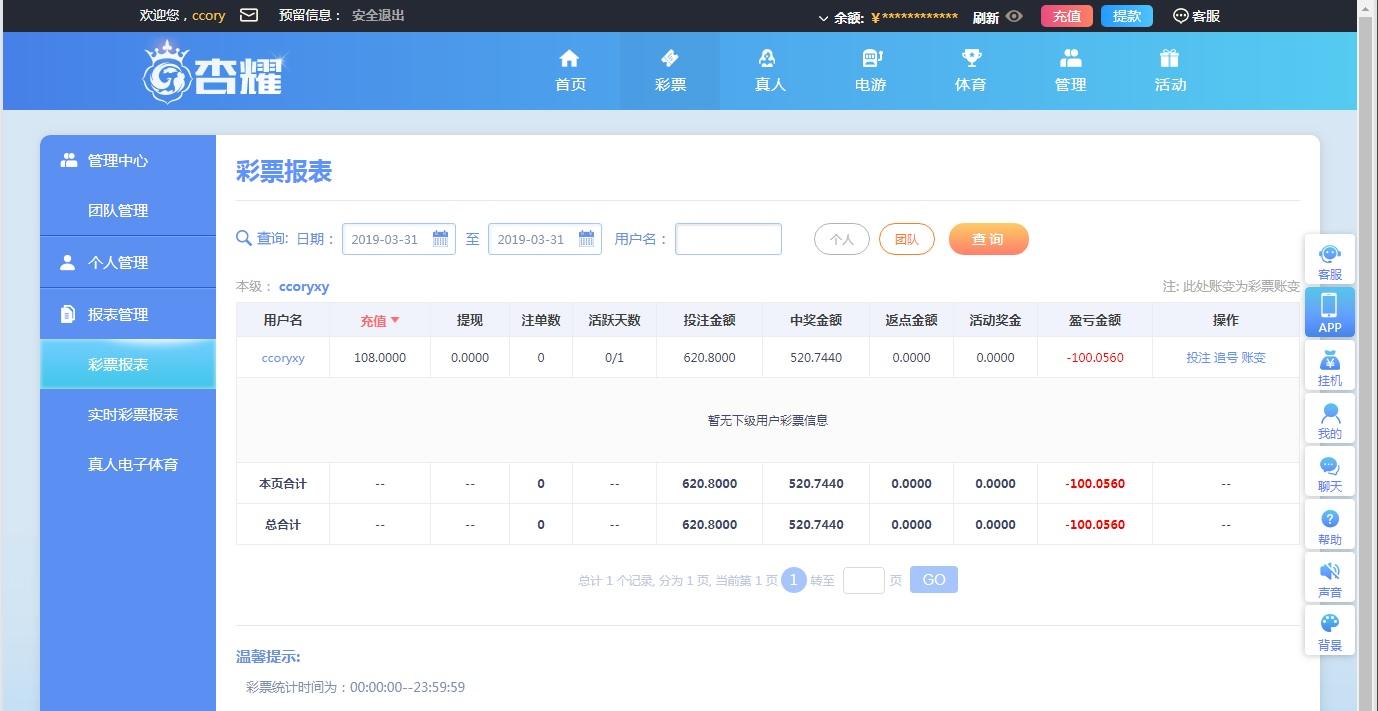The image size is (1378, 711).
Task: Select the 团队 team filter
Action: click(x=907, y=239)
